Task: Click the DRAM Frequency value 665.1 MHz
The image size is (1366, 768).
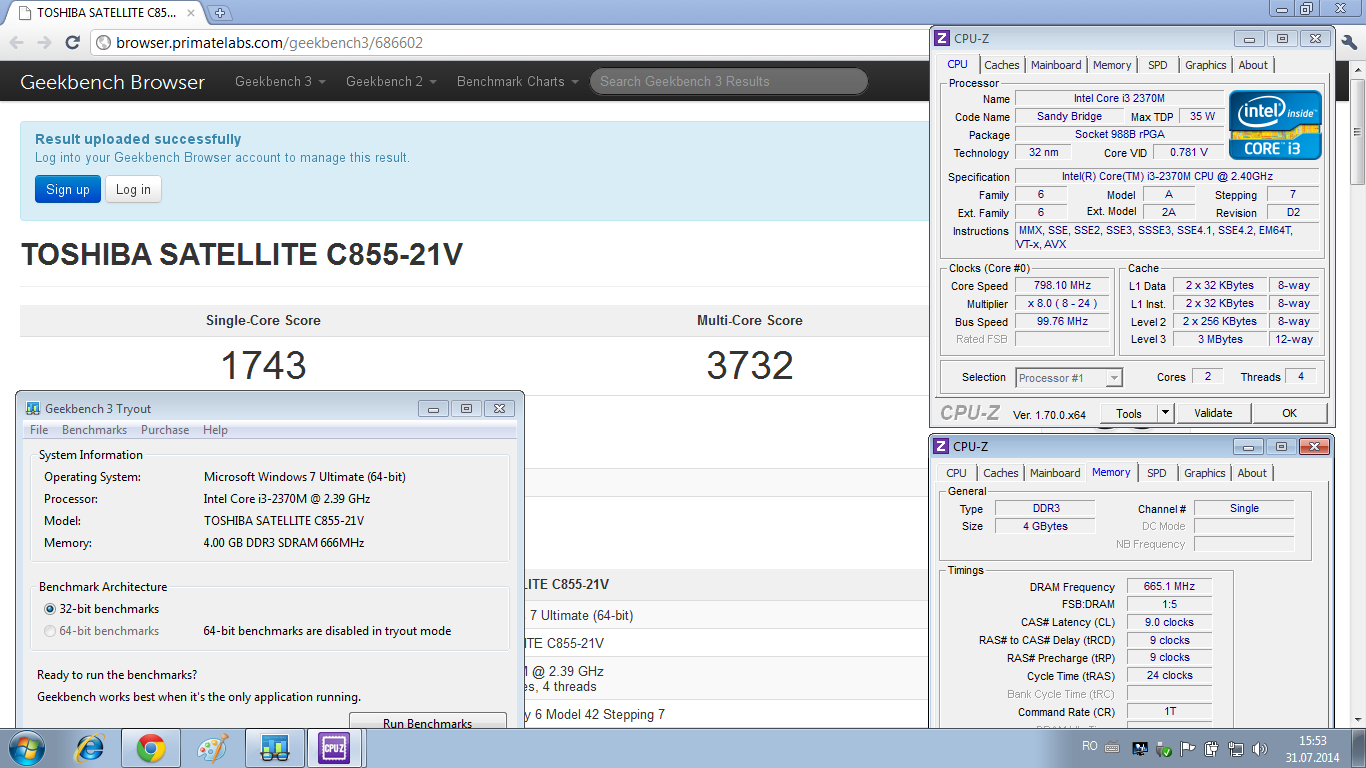Action: (x=1169, y=587)
